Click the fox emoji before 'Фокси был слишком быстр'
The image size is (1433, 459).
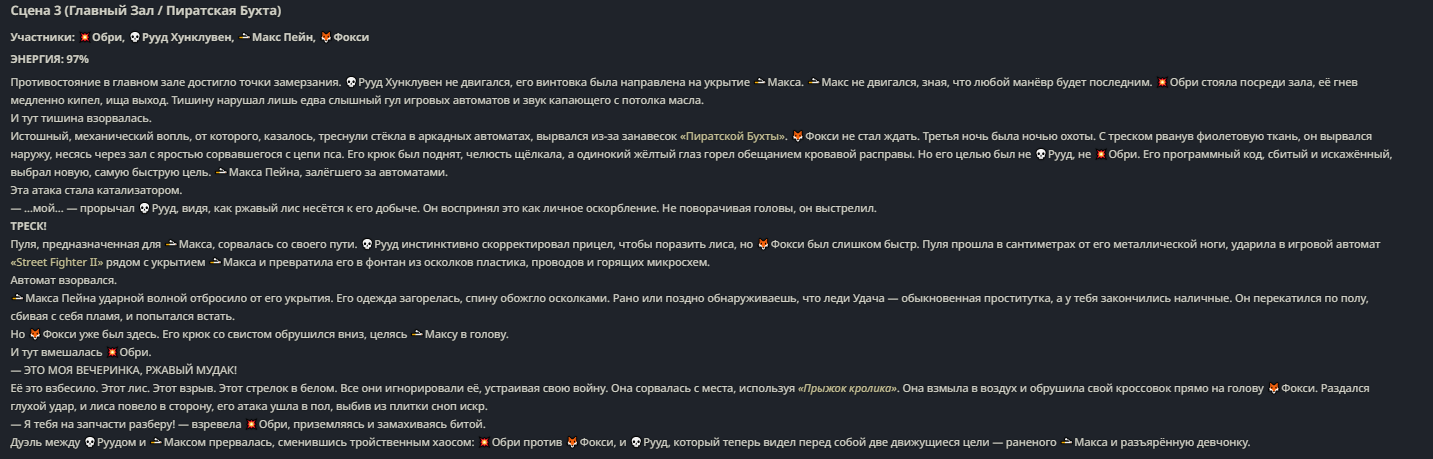tap(763, 244)
